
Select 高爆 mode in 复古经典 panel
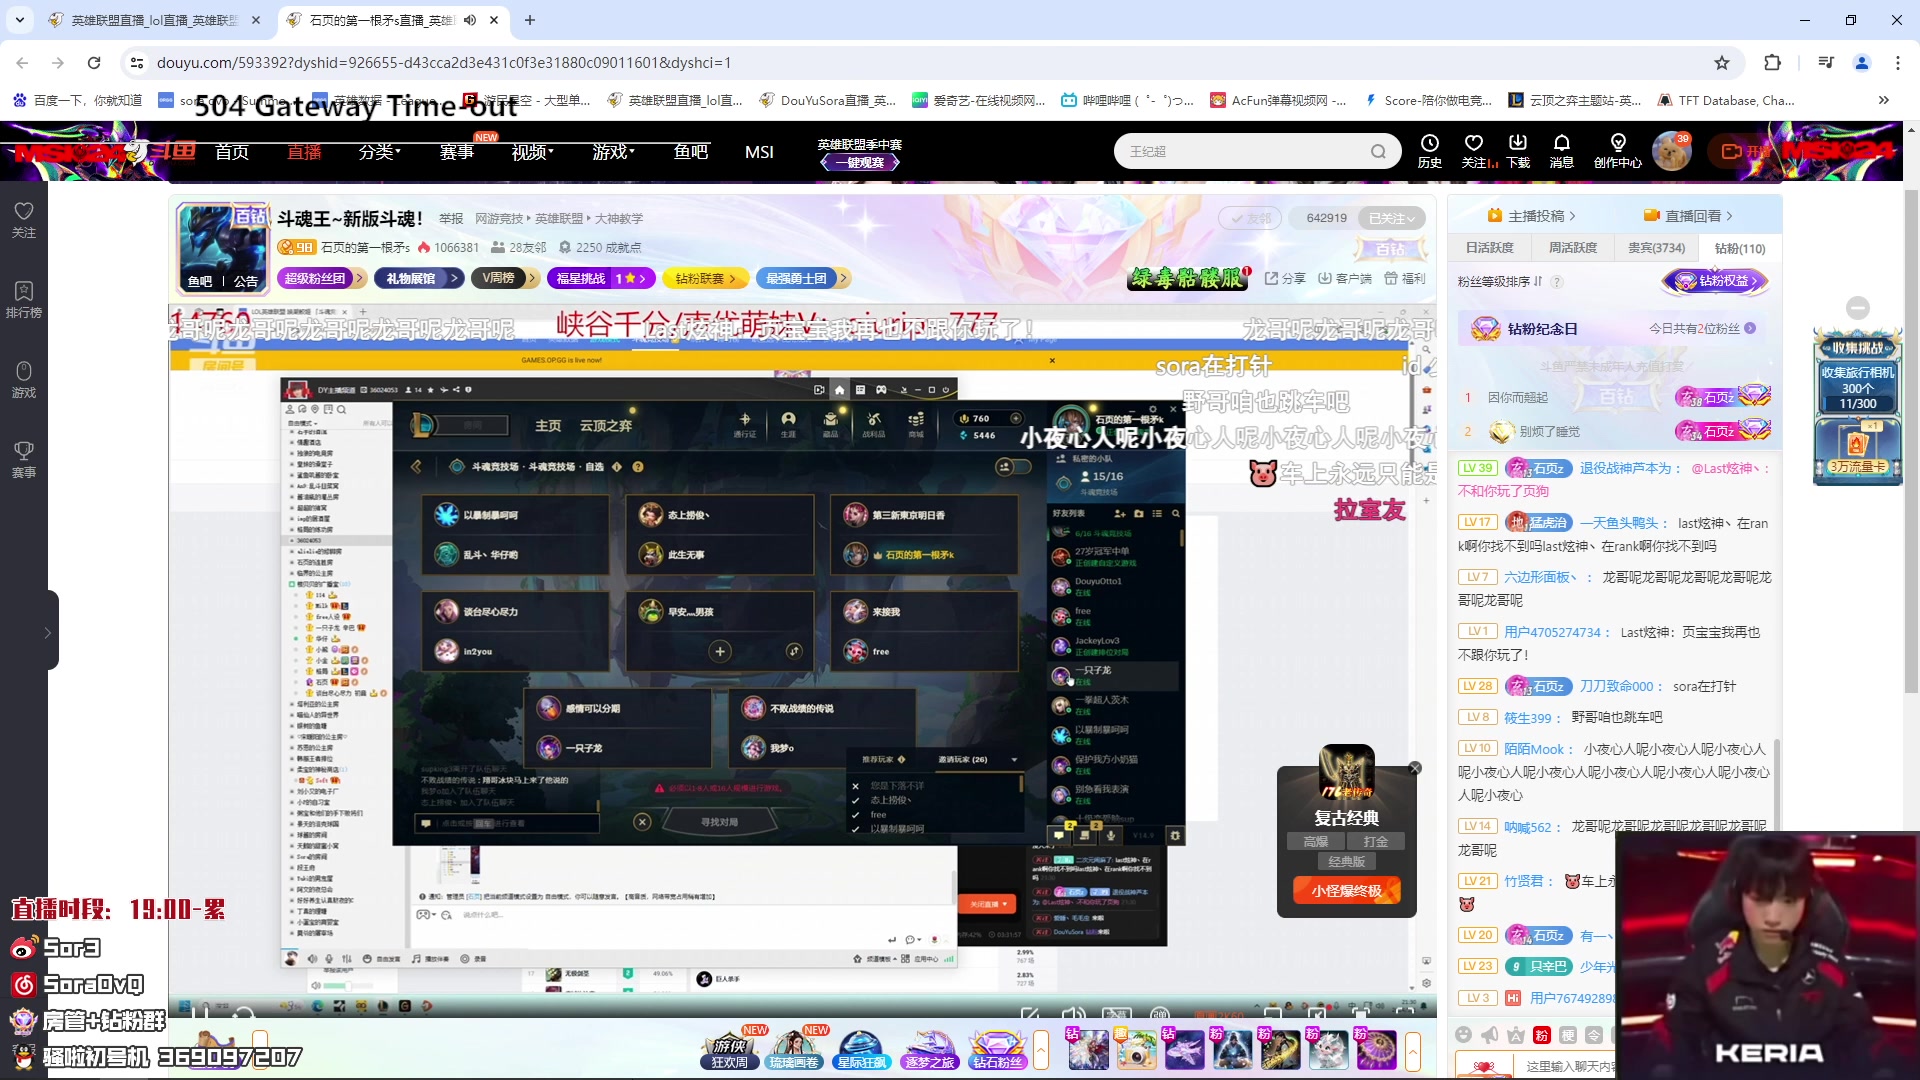tap(1316, 842)
